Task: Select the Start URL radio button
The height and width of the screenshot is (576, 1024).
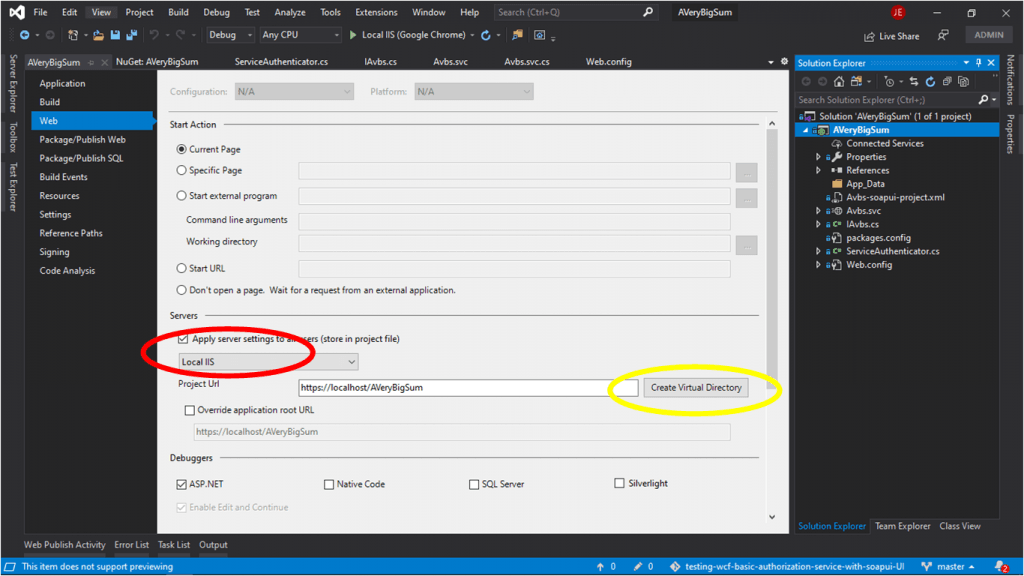Action: coord(182,268)
